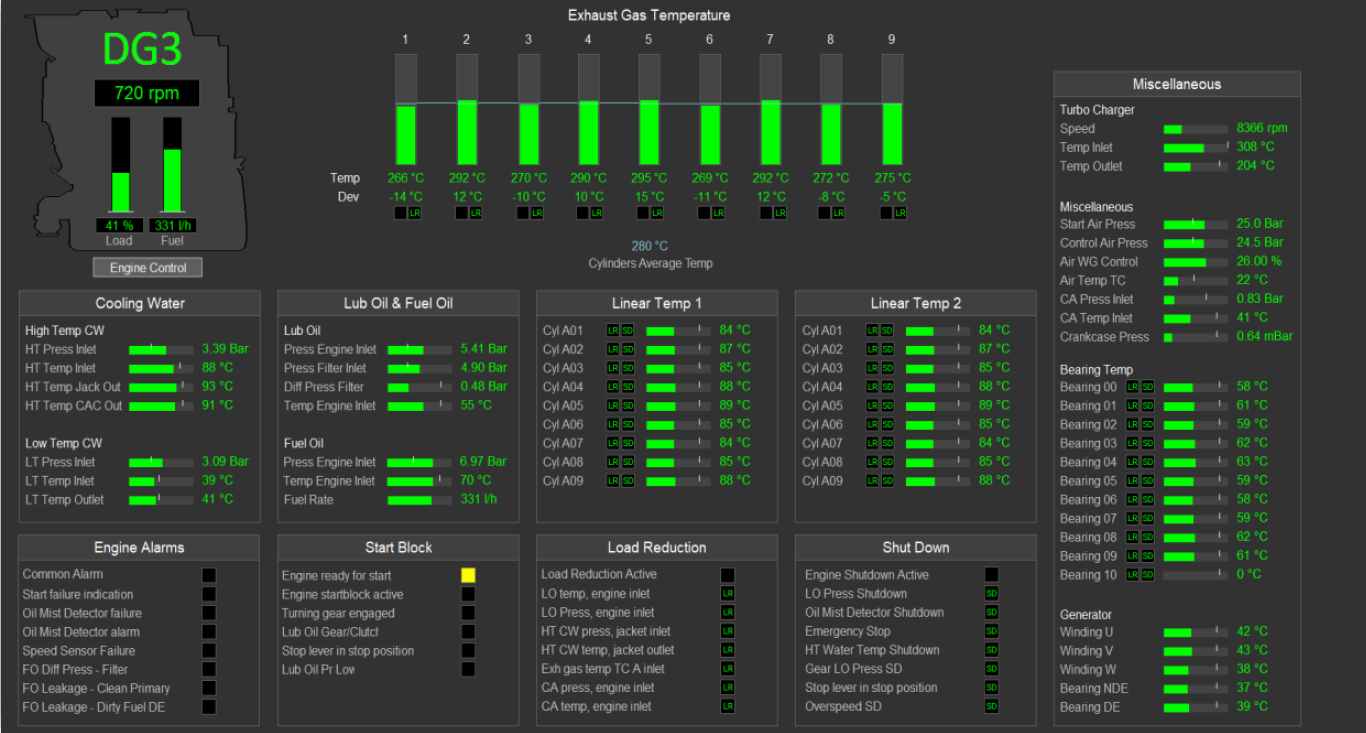This screenshot has width=1366, height=733.
Task: Click the Bearing DE 39 °C value
Action: tap(1252, 707)
